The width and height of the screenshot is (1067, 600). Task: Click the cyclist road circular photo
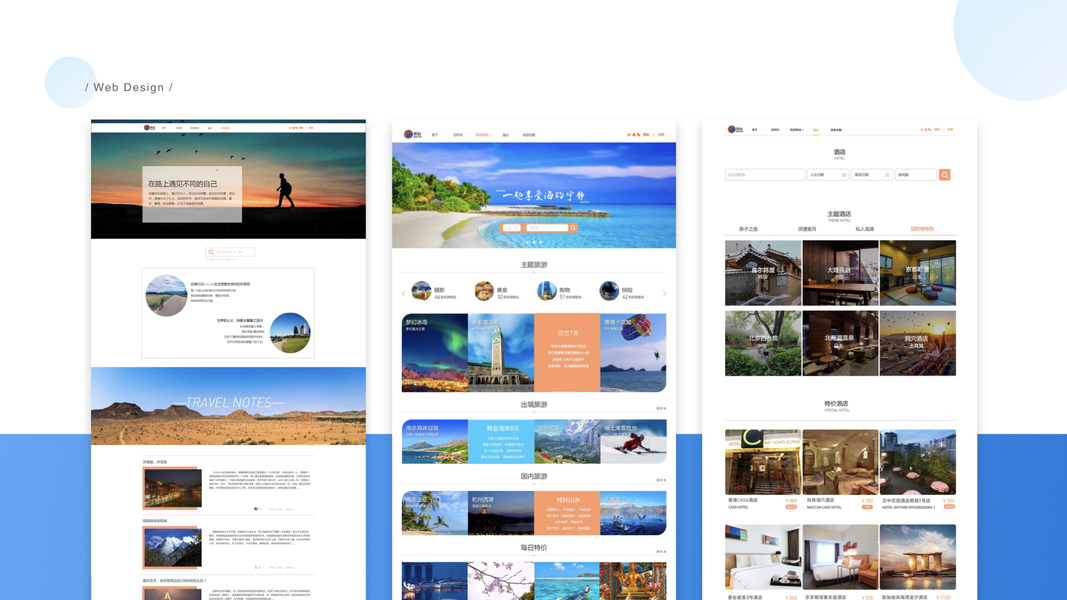click(x=166, y=295)
